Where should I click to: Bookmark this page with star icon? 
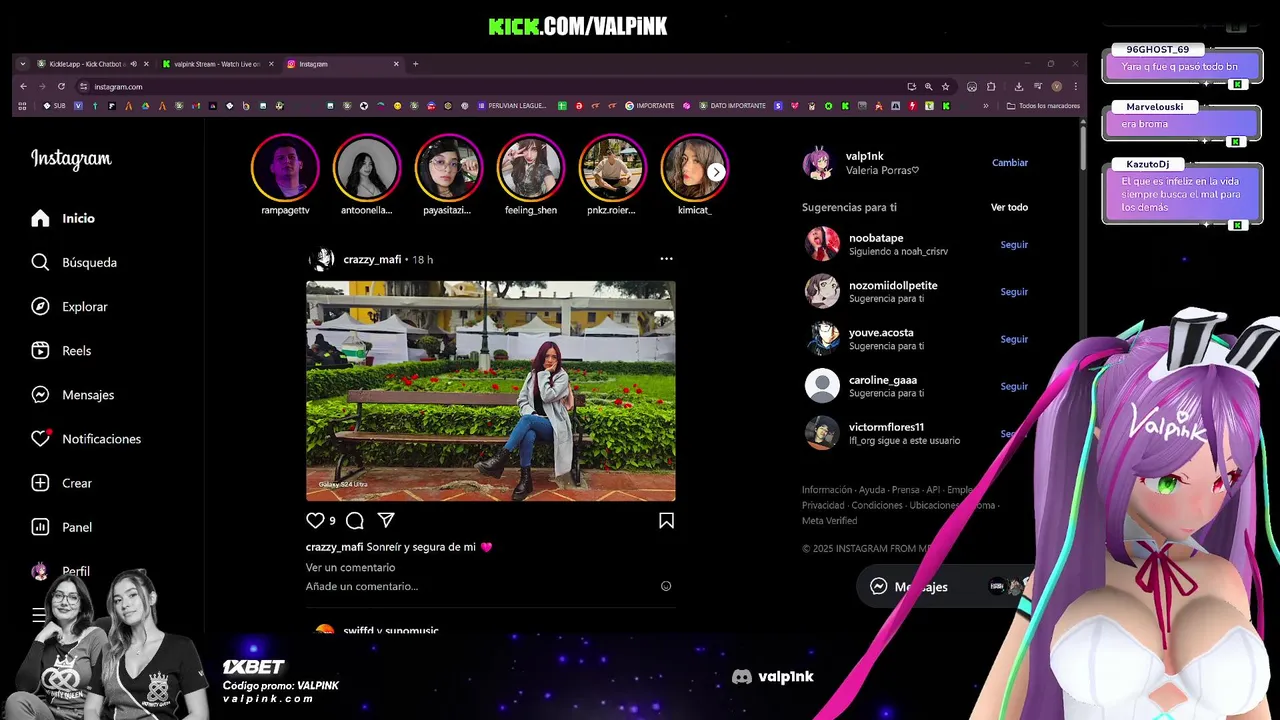pos(945,86)
